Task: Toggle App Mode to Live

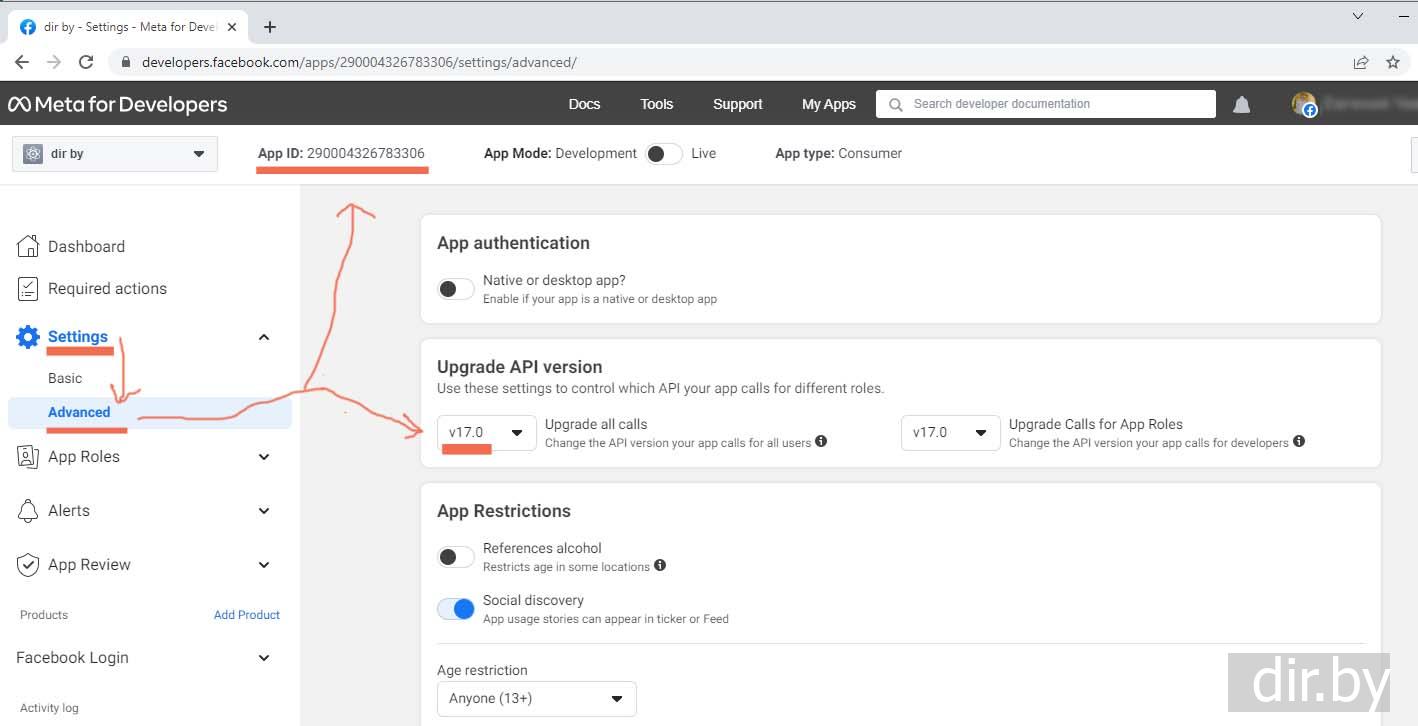Action: pos(663,154)
